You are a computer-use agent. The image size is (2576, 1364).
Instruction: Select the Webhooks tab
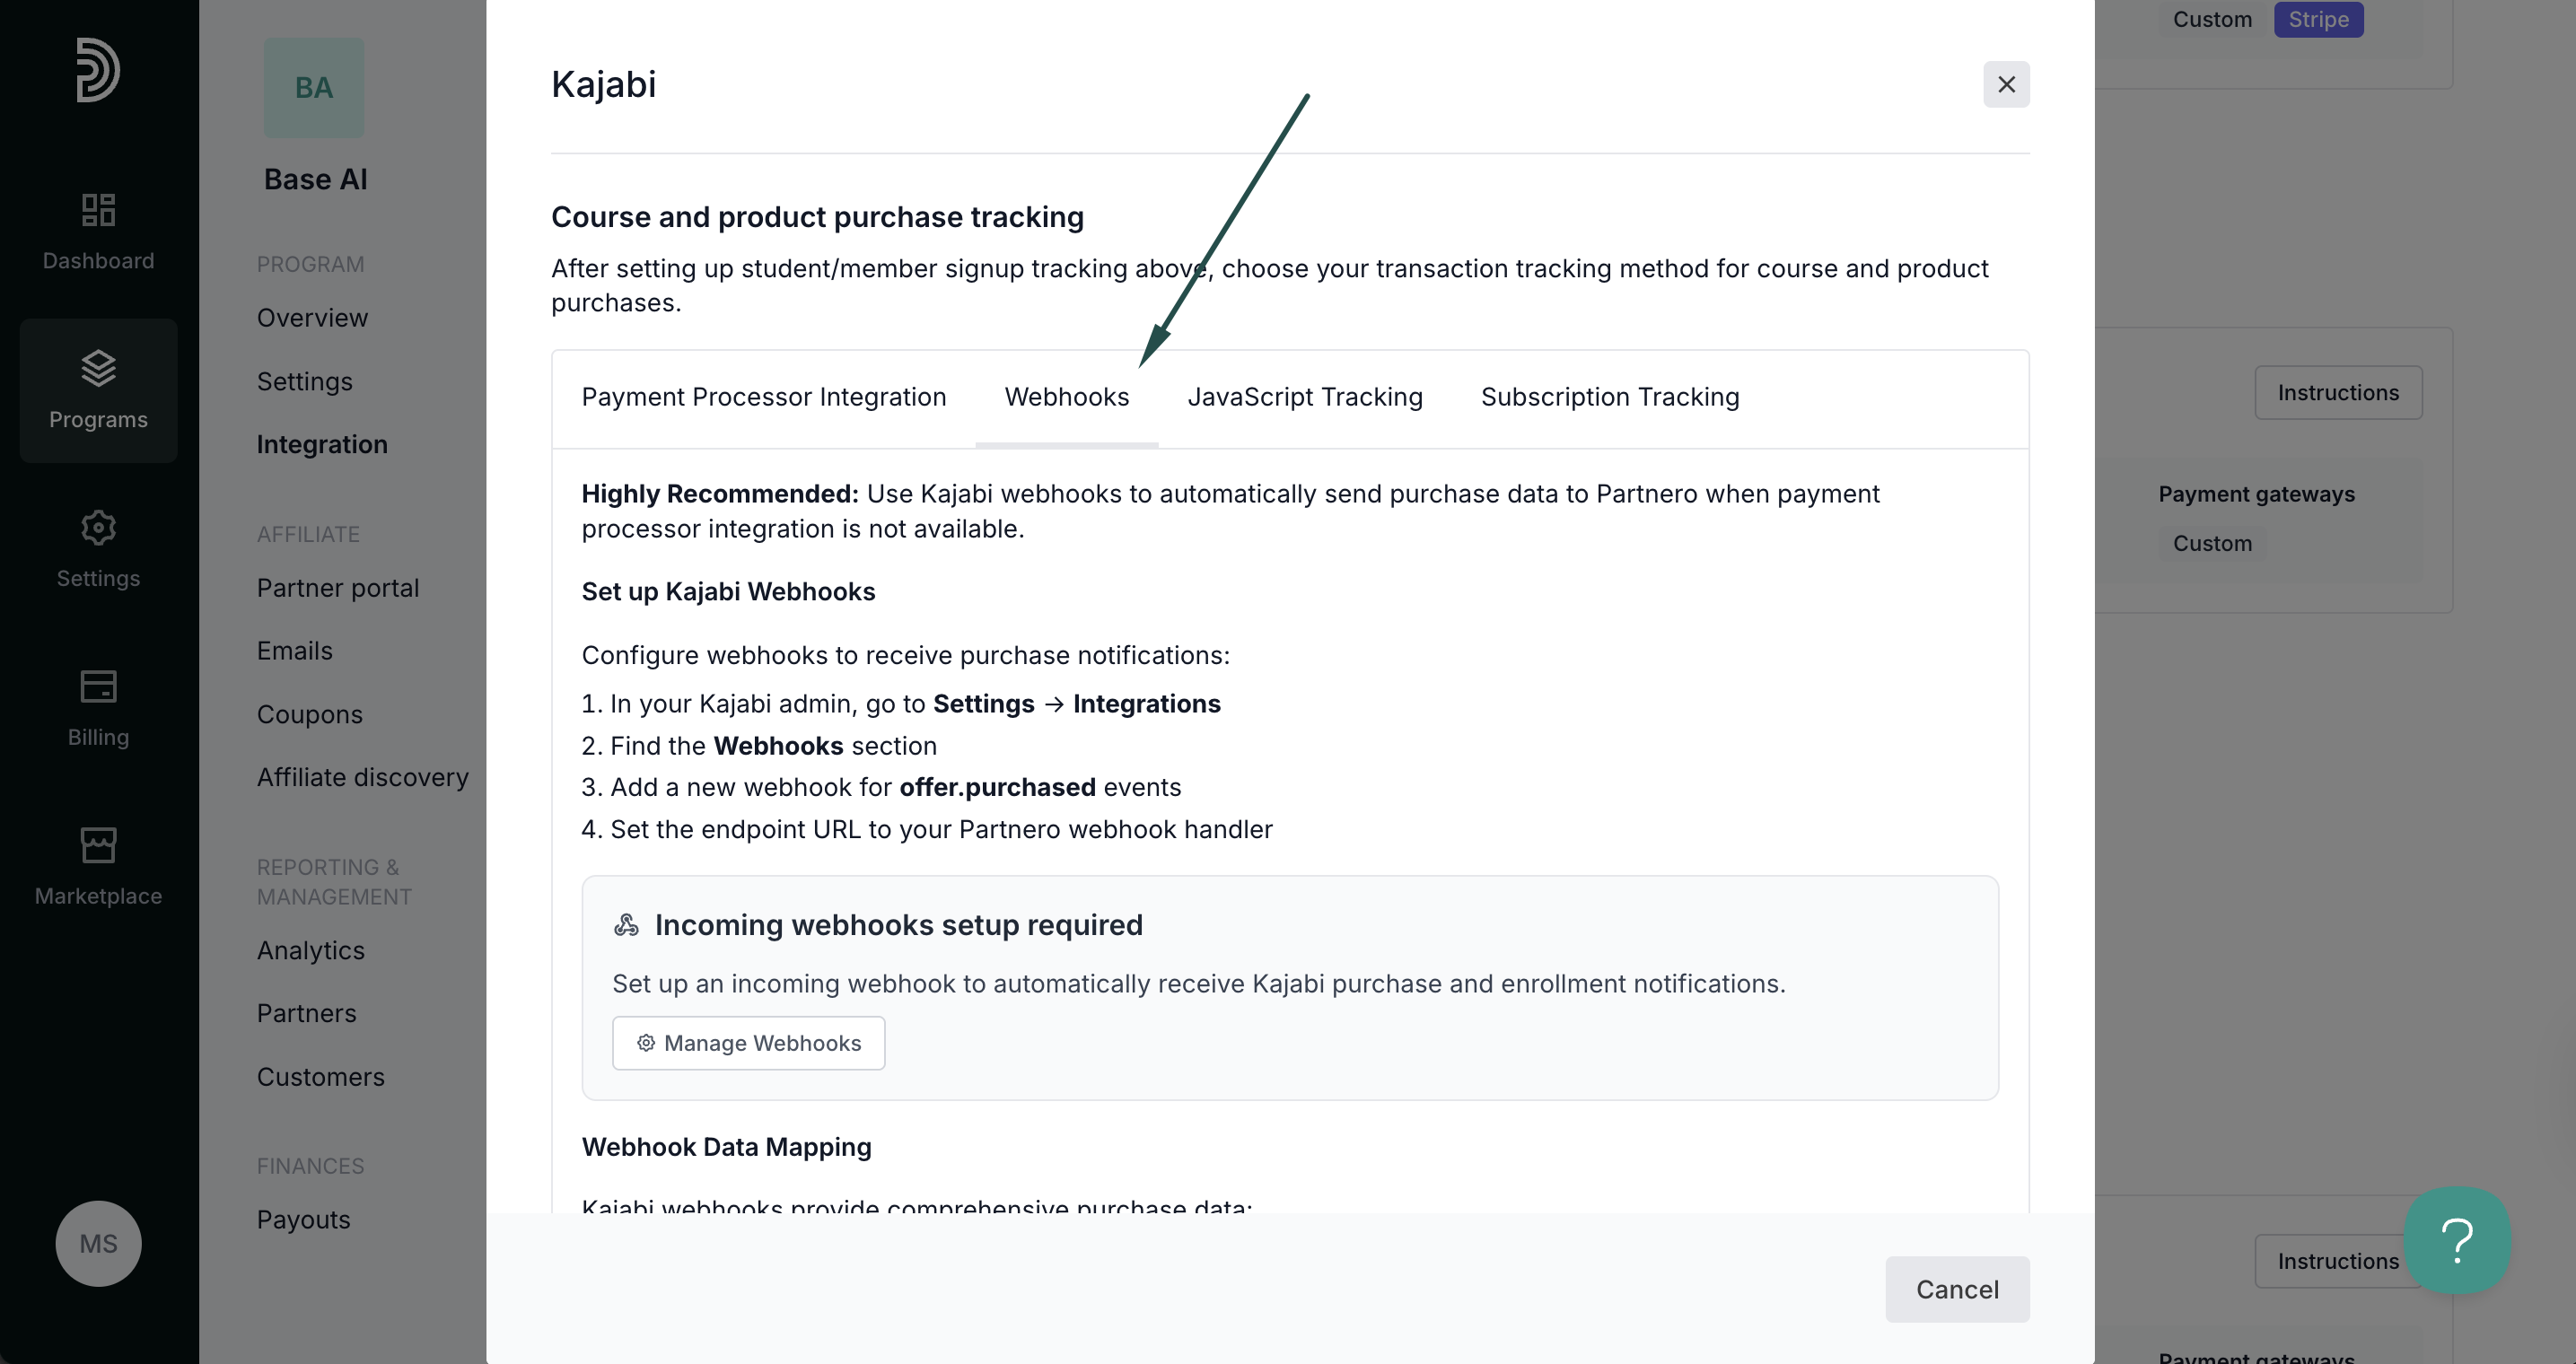point(1067,397)
